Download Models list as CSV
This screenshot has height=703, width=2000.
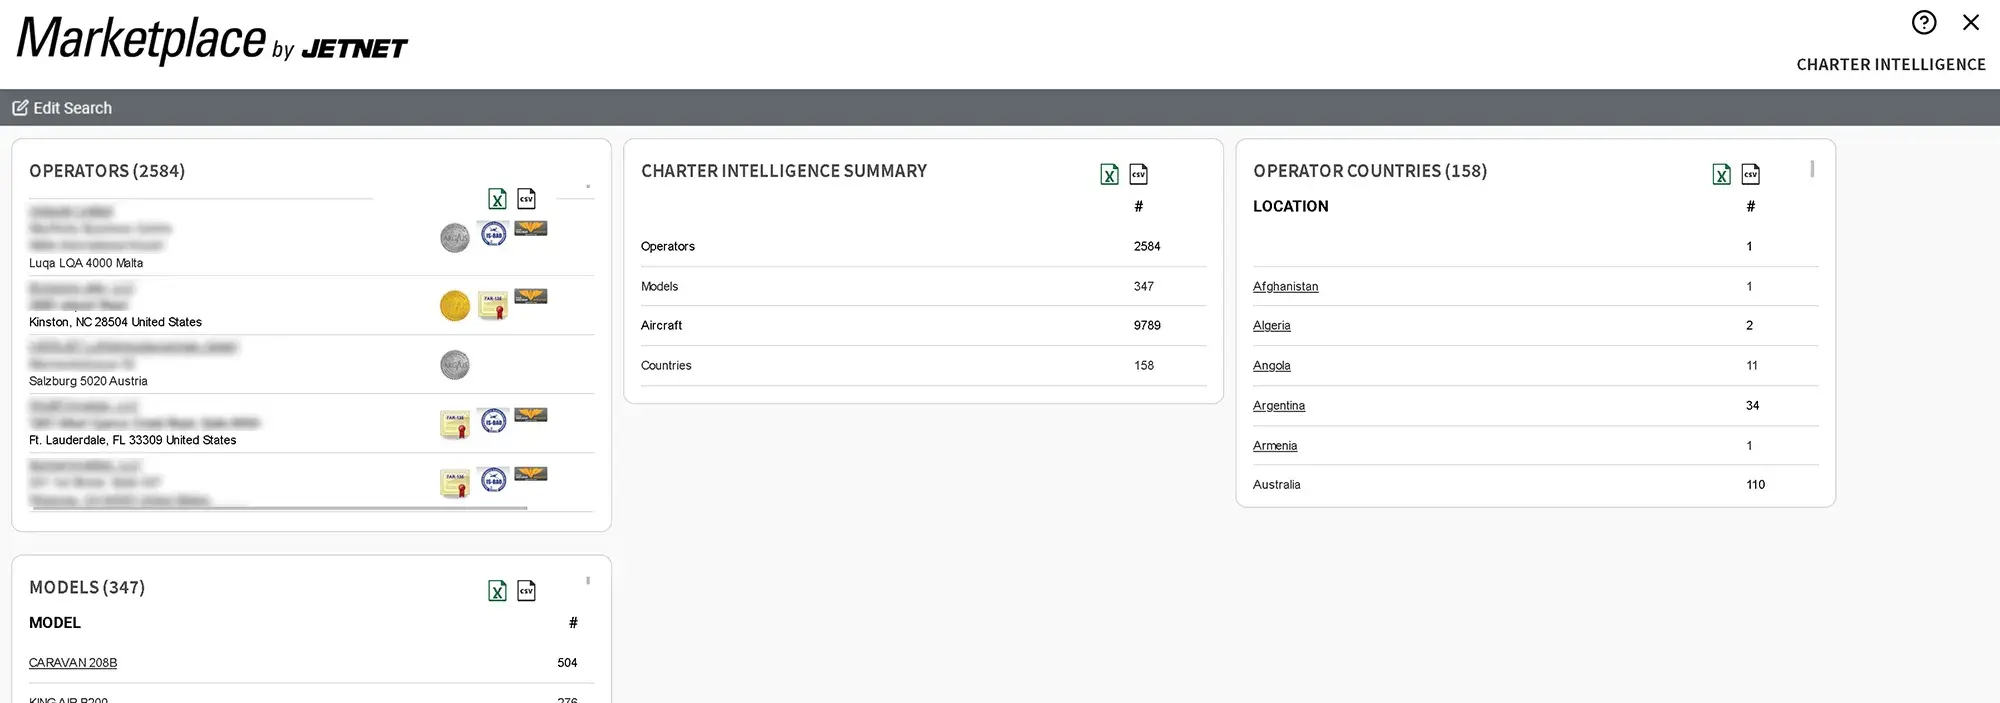[x=527, y=591]
